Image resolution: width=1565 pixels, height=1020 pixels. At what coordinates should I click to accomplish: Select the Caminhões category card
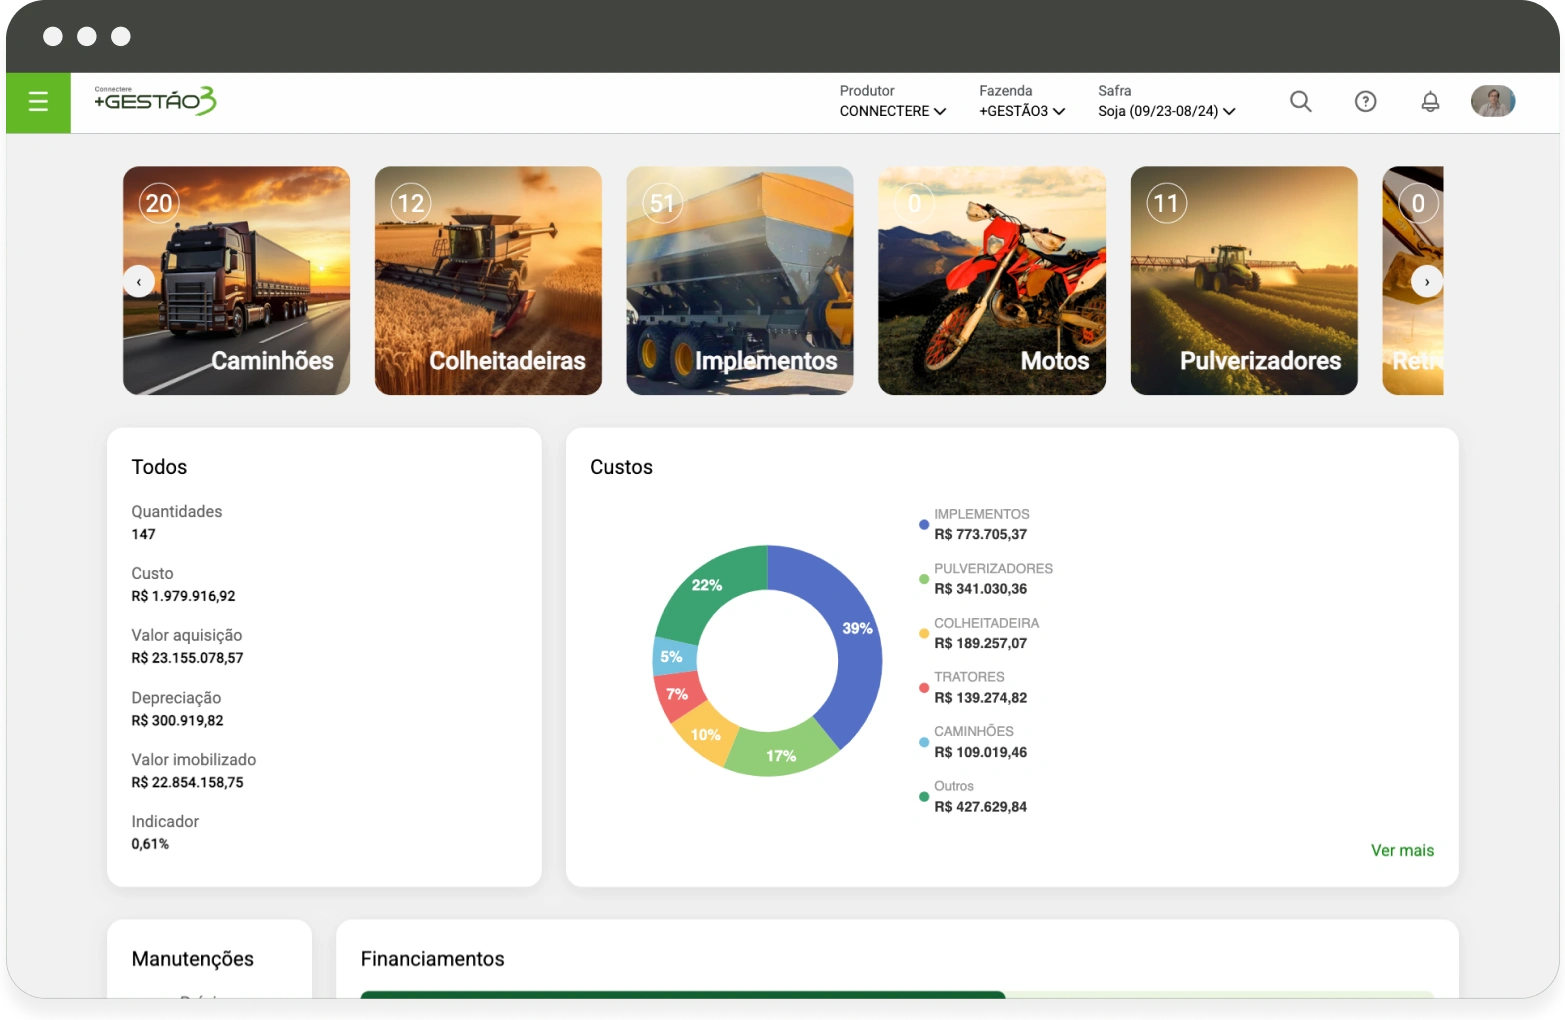237,281
